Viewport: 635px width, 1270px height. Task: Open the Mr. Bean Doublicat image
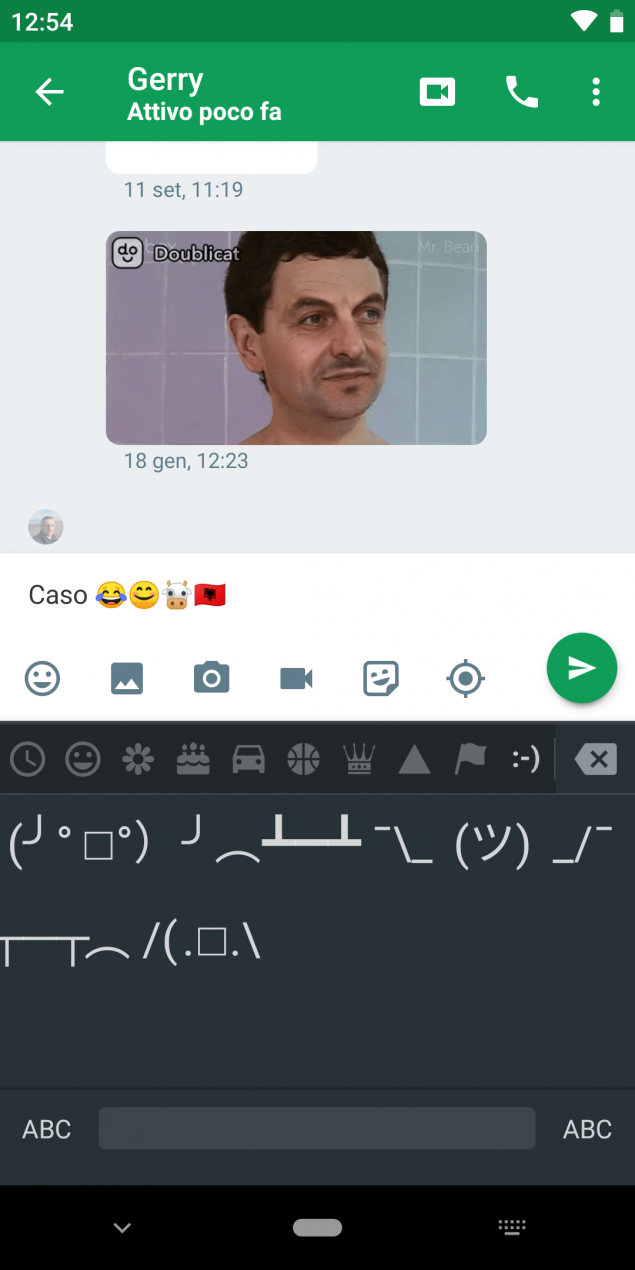(296, 338)
